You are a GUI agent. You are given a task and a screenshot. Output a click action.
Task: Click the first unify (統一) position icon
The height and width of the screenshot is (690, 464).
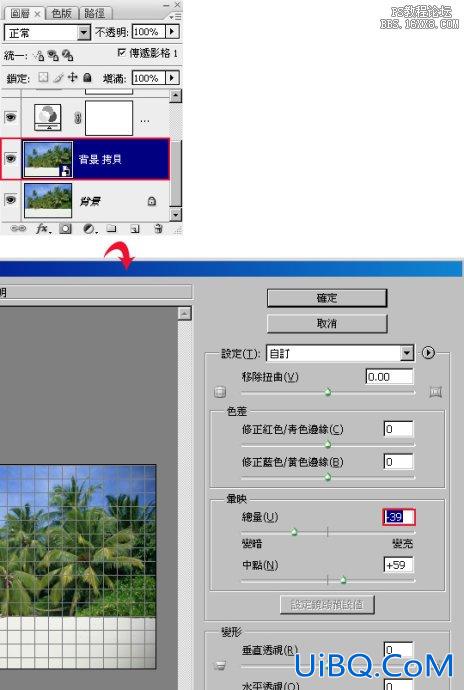(x=39, y=55)
